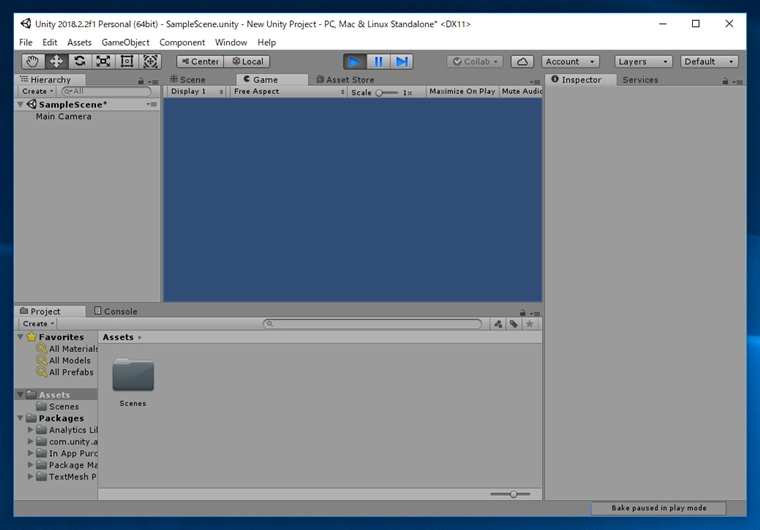Open the Free Aspect dropdown
Image resolution: width=760 pixels, height=530 pixels.
coord(288,91)
